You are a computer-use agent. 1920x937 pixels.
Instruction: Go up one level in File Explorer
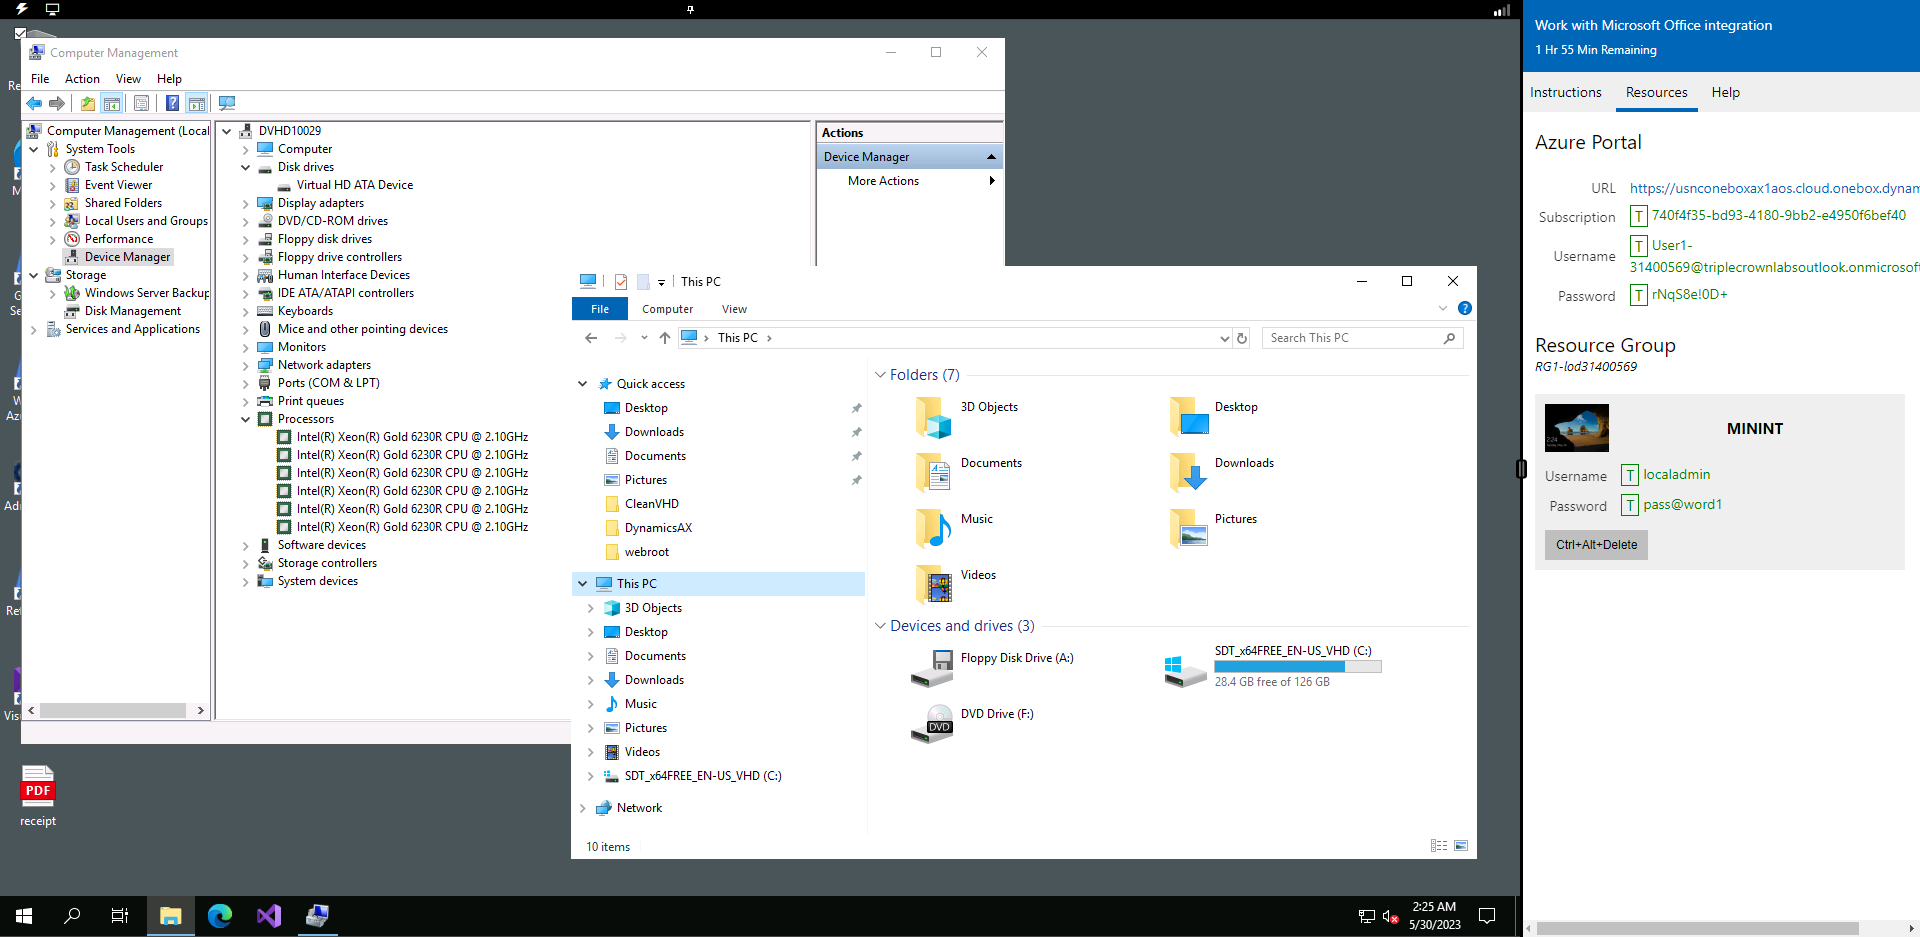[x=665, y=338]
